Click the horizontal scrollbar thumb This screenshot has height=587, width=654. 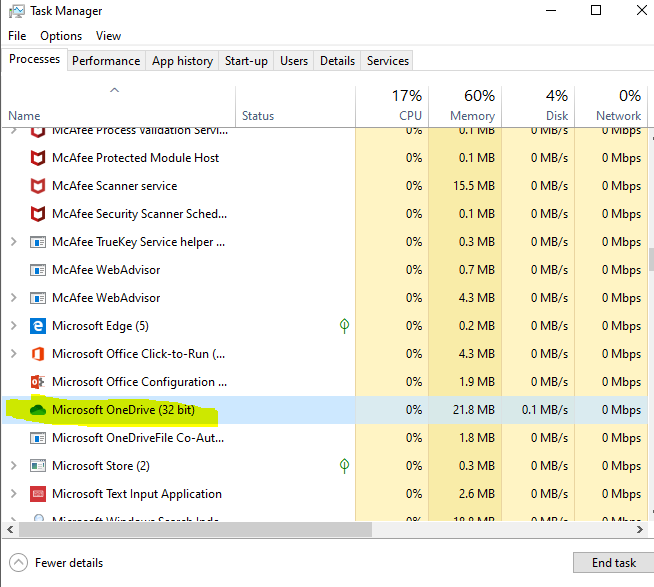coord(195,529)
